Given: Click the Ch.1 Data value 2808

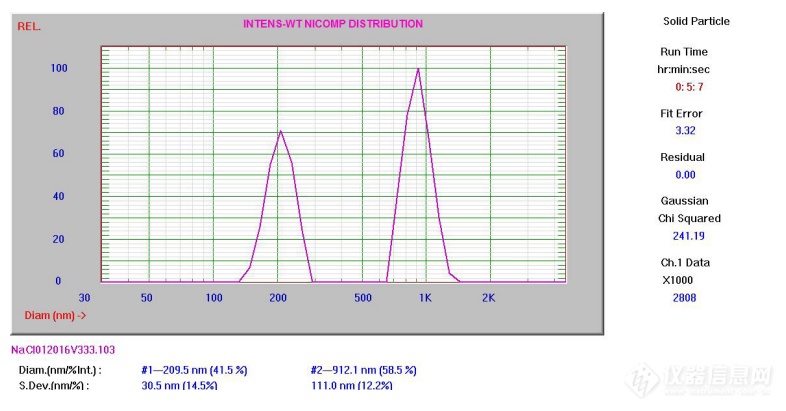Looking at the screenshot, I should 686,297.
